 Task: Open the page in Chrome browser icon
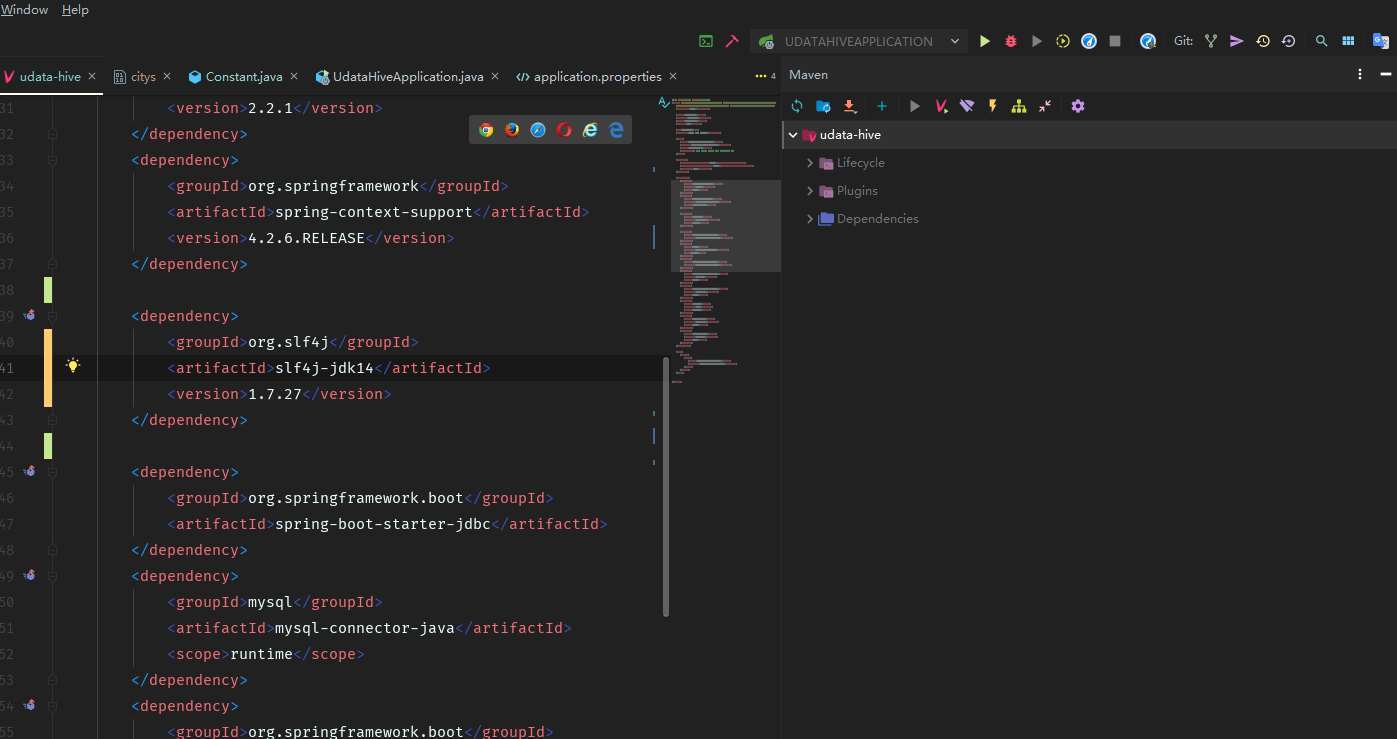486,130
